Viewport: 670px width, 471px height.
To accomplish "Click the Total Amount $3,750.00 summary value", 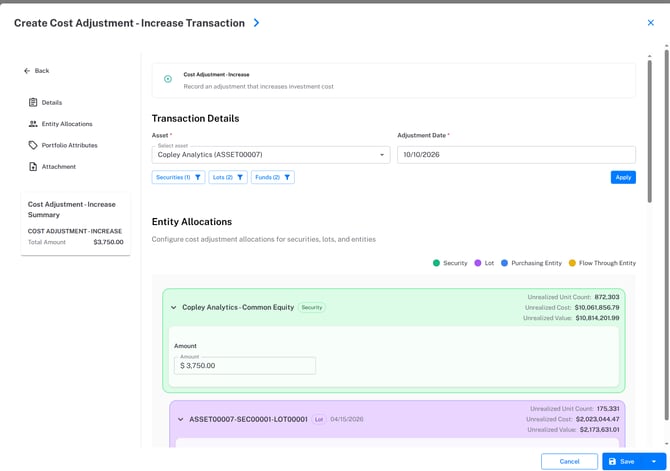I will [x=109, y=242].
